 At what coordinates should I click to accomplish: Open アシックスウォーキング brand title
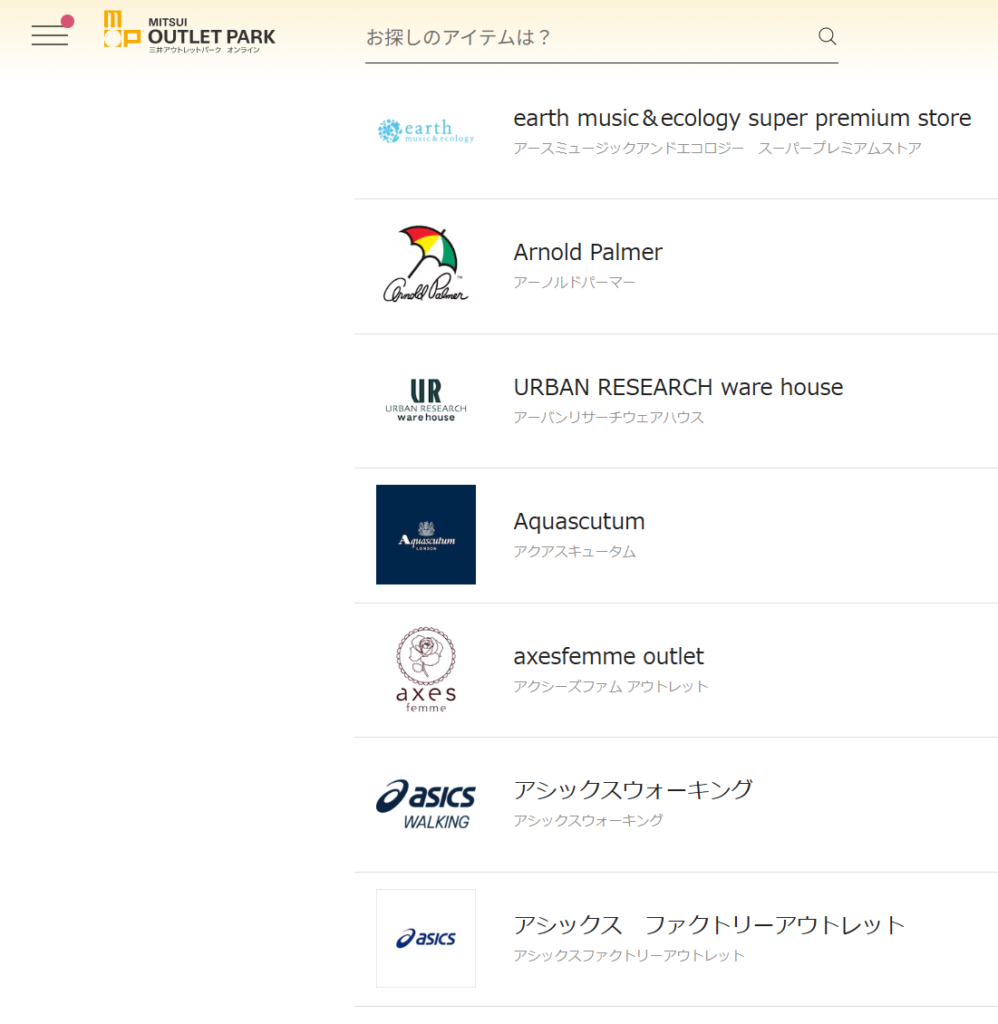[633, 790]
